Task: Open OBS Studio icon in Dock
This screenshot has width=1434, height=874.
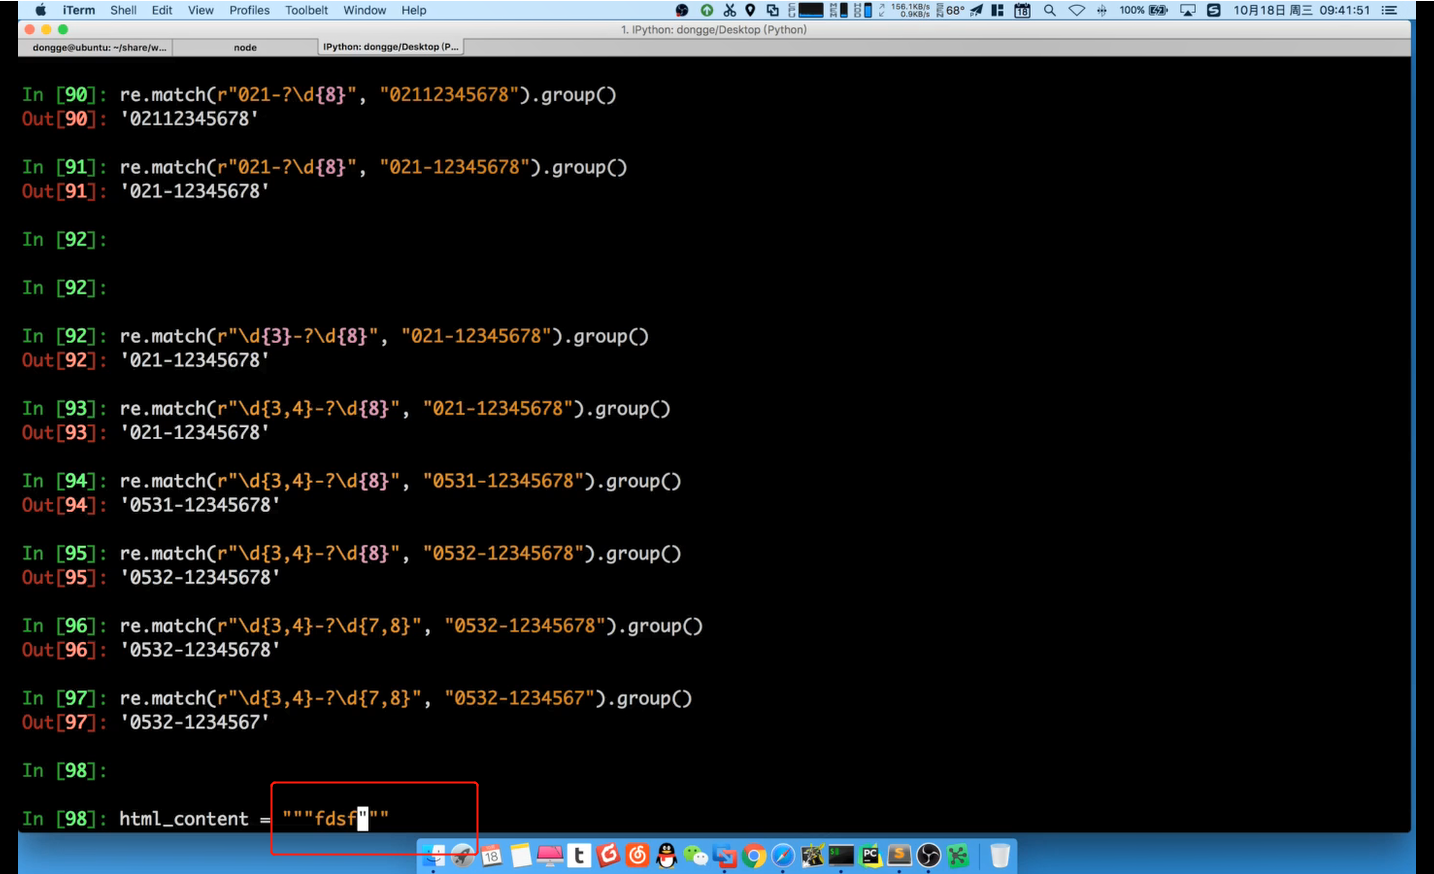Action: [929, 855]
